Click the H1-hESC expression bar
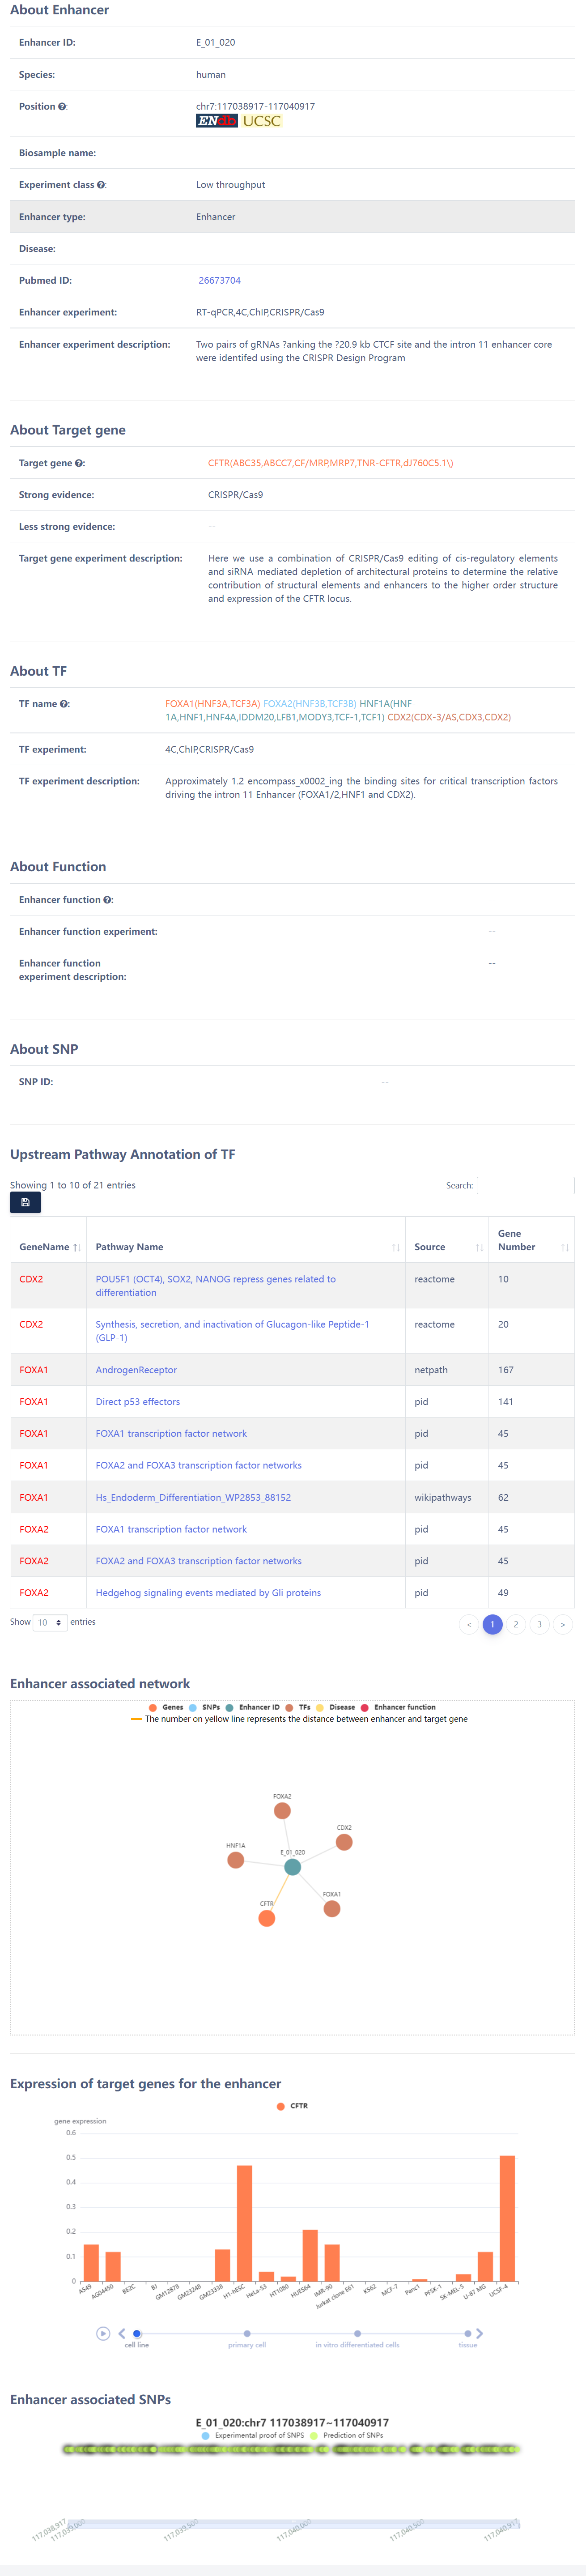 click(x=244, y=2223)
